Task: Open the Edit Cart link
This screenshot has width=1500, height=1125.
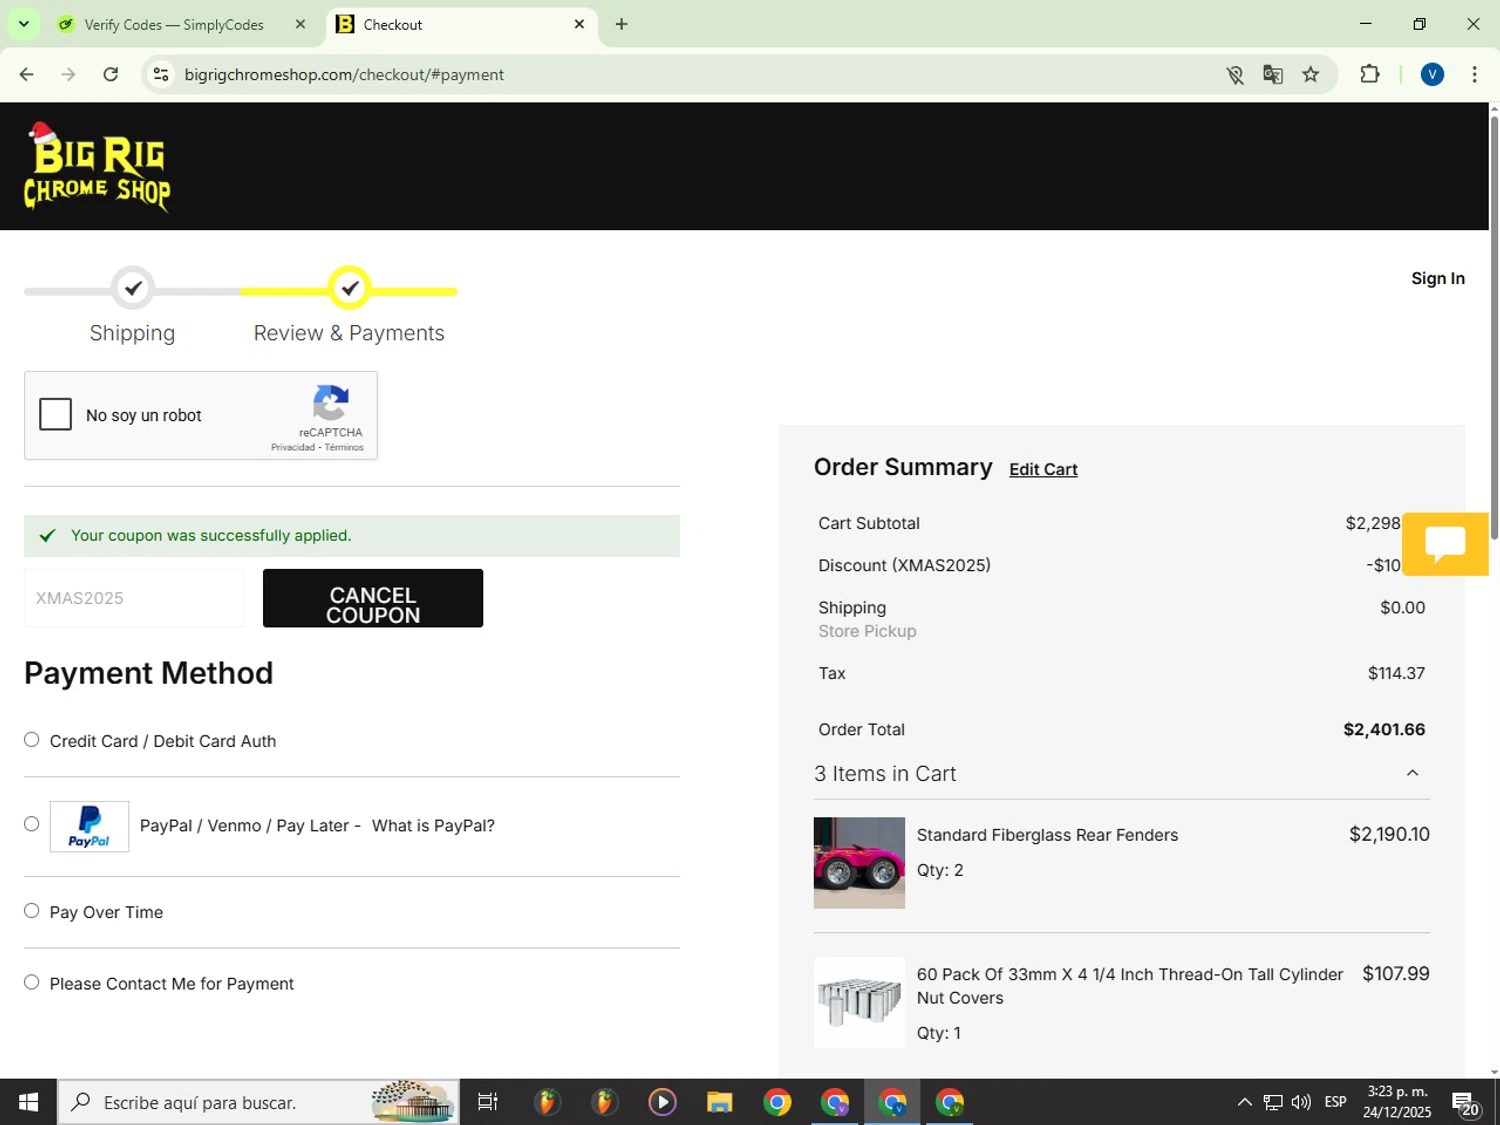Action: pos(1043,469)
